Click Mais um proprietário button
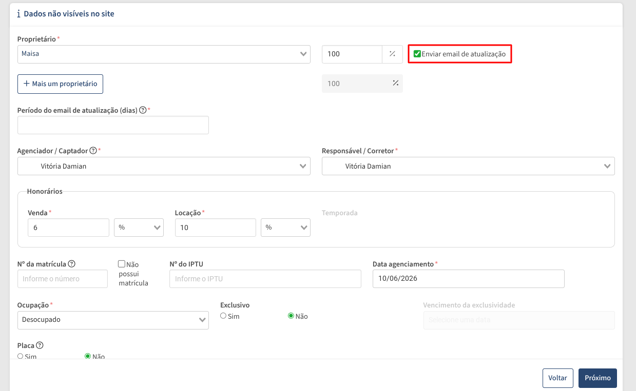 click(x=60, y=84)
